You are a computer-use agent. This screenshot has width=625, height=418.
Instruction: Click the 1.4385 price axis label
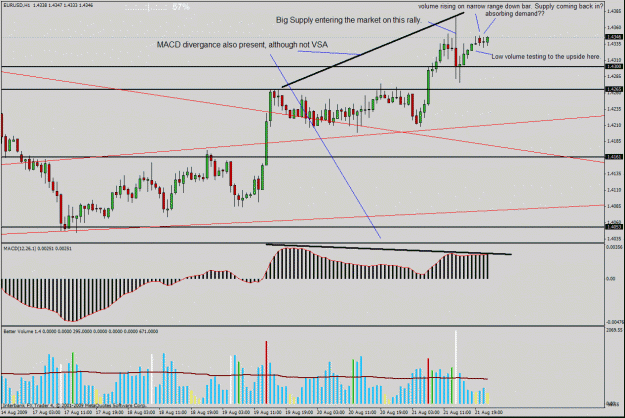[x=614, y=11]
